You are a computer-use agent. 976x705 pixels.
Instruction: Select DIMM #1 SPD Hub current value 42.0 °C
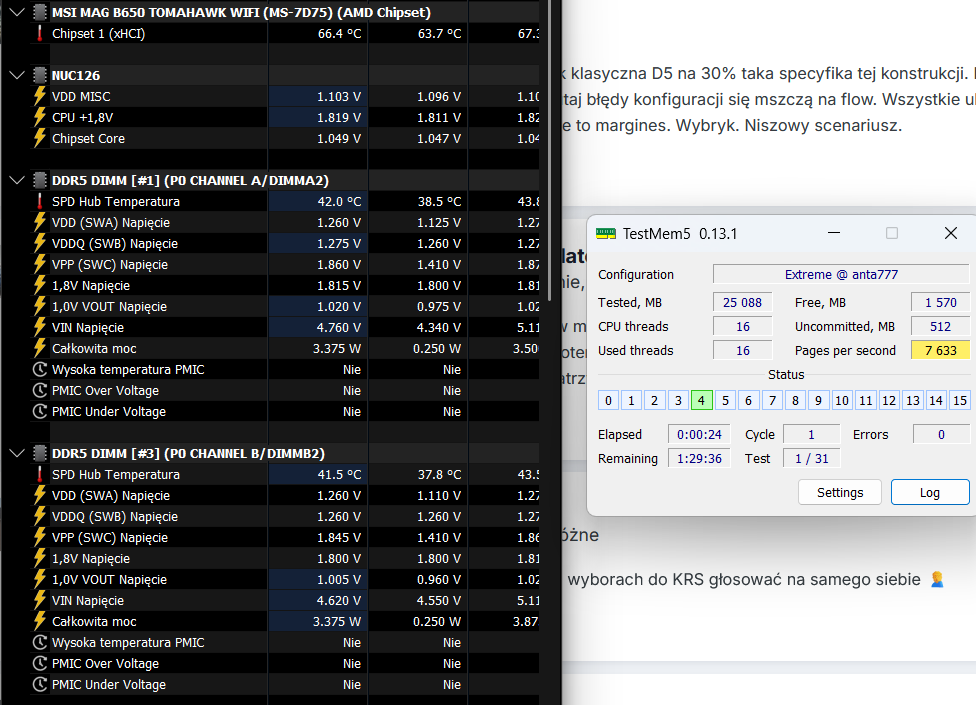tap(339, 201)
